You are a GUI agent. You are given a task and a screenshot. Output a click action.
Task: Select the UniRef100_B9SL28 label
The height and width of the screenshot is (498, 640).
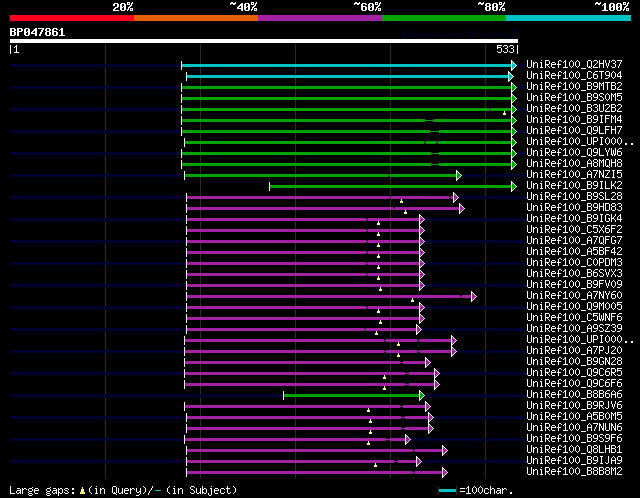pyautogui.click(x=574, y=196)
